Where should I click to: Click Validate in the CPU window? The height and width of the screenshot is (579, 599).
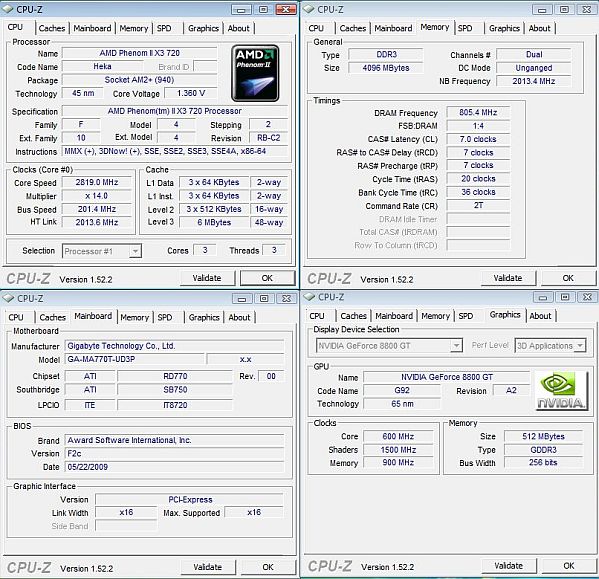point(207,278)
